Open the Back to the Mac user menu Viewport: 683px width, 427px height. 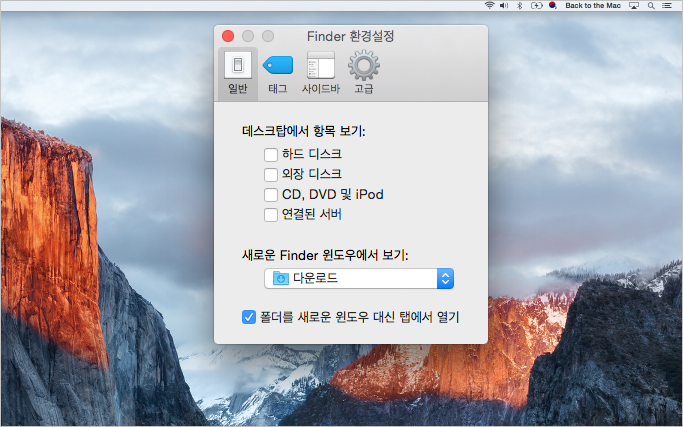coord(593,5)
